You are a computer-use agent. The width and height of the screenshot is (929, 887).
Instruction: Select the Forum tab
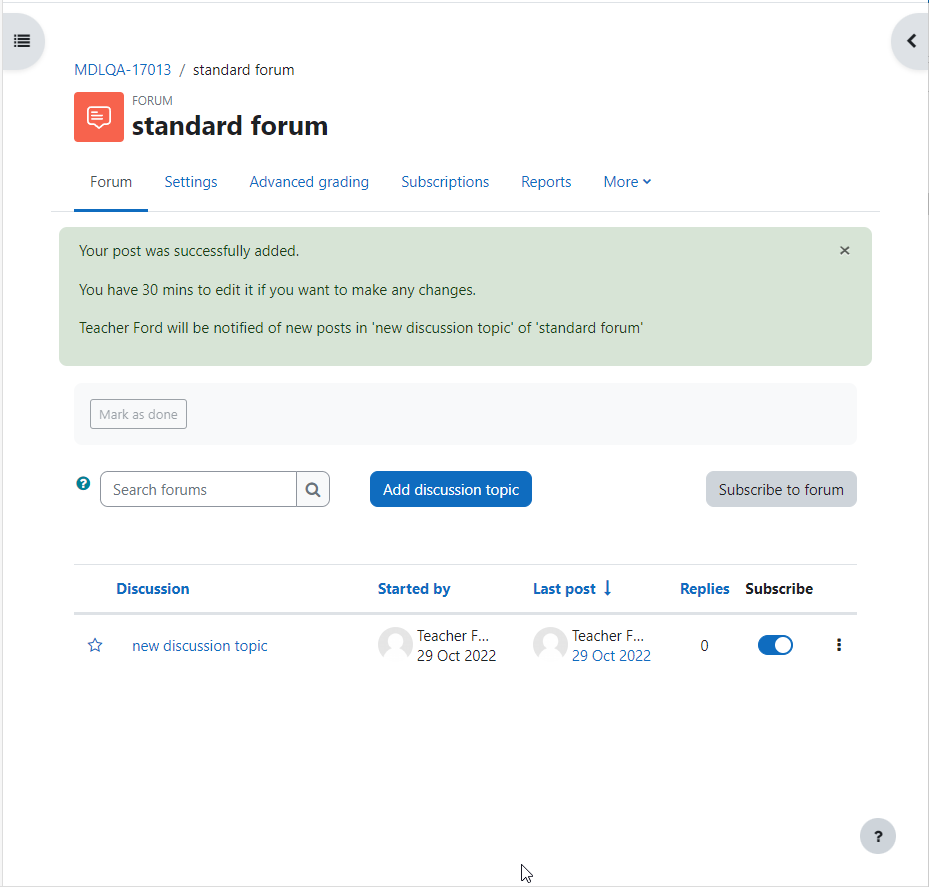tap(111, 182)
